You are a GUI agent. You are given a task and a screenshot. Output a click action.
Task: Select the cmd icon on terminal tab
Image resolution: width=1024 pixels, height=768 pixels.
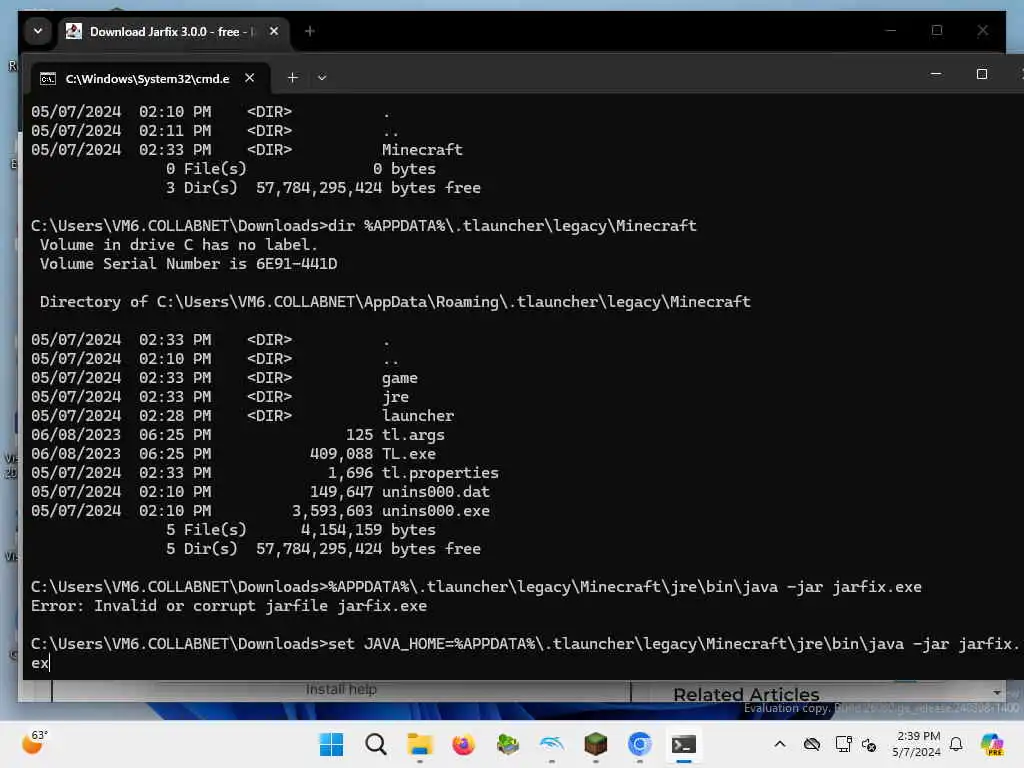pyautogui.click(x=48, y=79)
